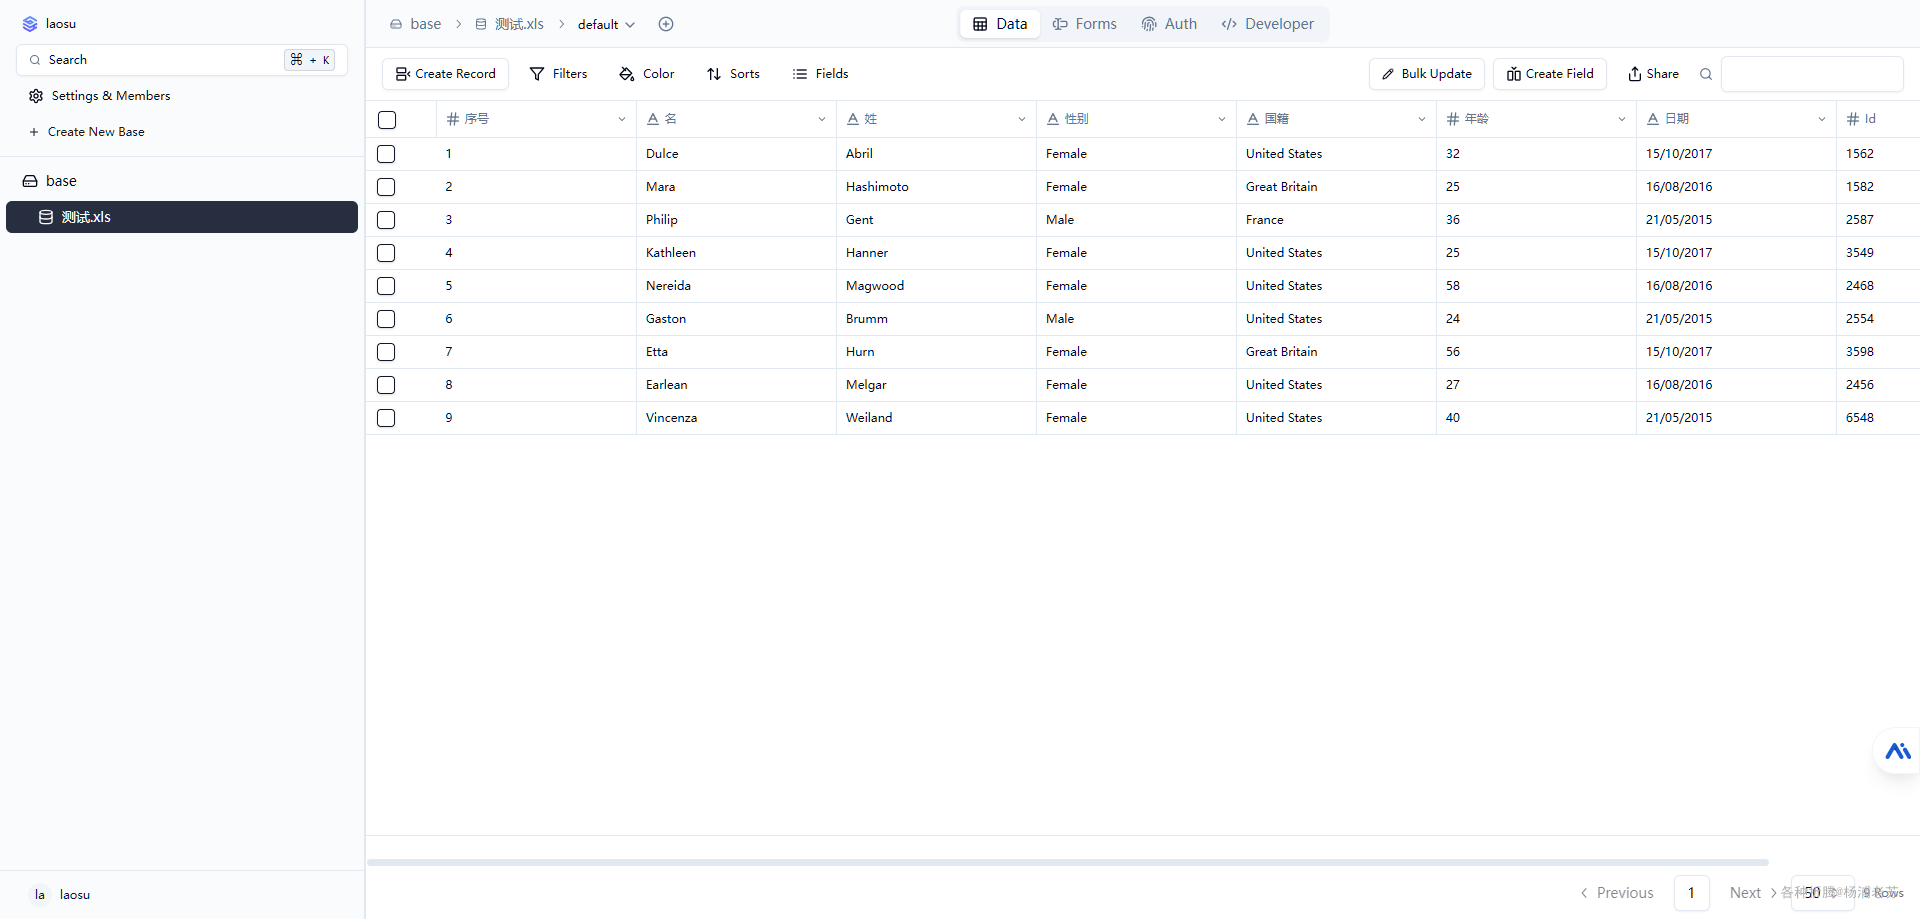Viewport: 1920px width, 919px height.
Task: Open Settings & Members
Action: tap(100, 96)
